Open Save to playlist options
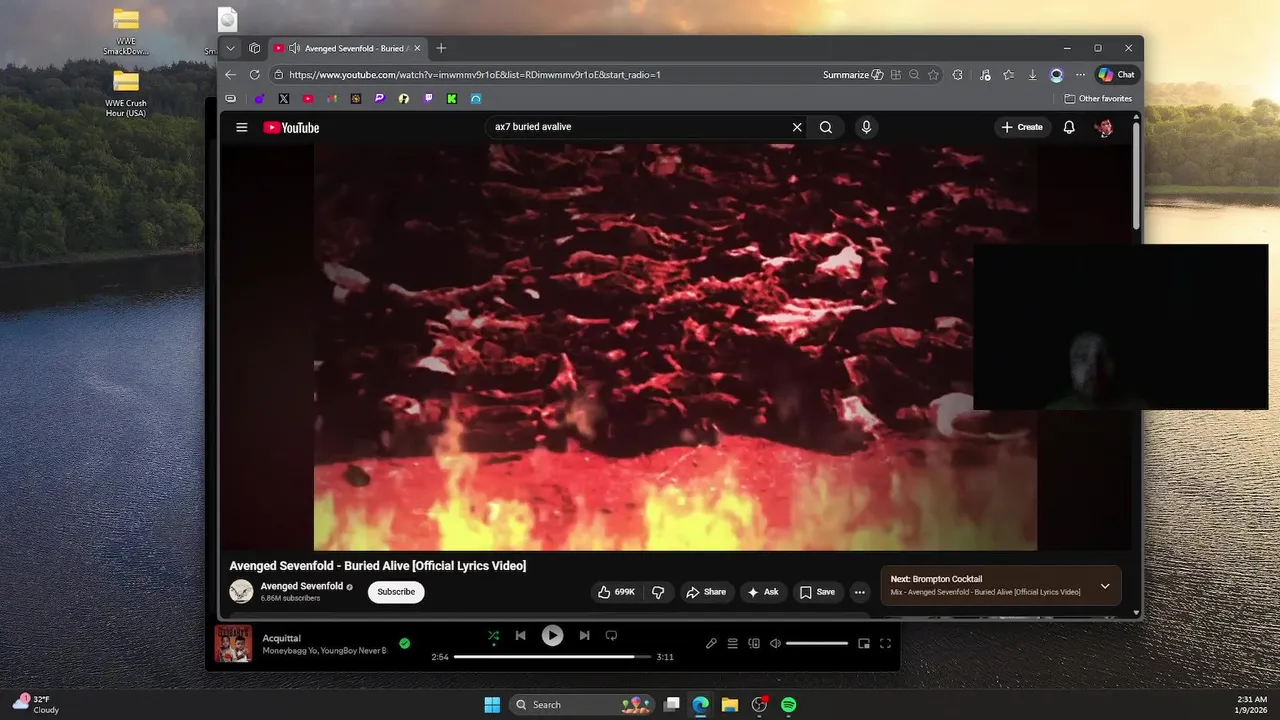Screen dimensions: 1280x720 click(x=817, y=592)
